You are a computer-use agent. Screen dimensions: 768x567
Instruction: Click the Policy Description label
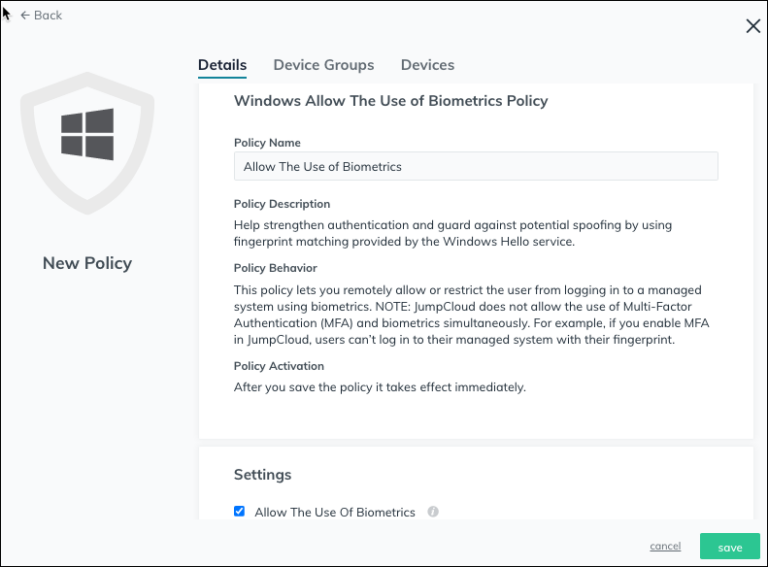click(282, 204)
